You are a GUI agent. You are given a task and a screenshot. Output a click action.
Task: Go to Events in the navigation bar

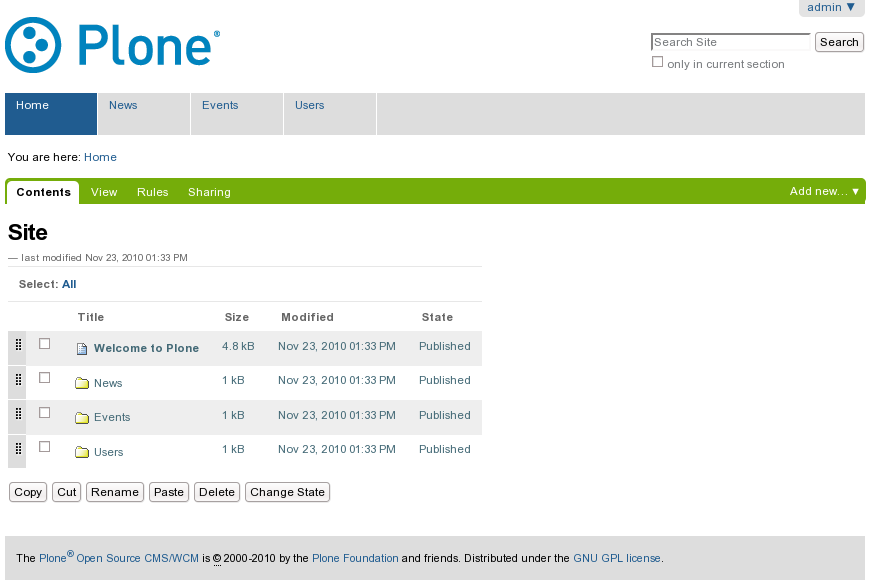pos(220,105)
